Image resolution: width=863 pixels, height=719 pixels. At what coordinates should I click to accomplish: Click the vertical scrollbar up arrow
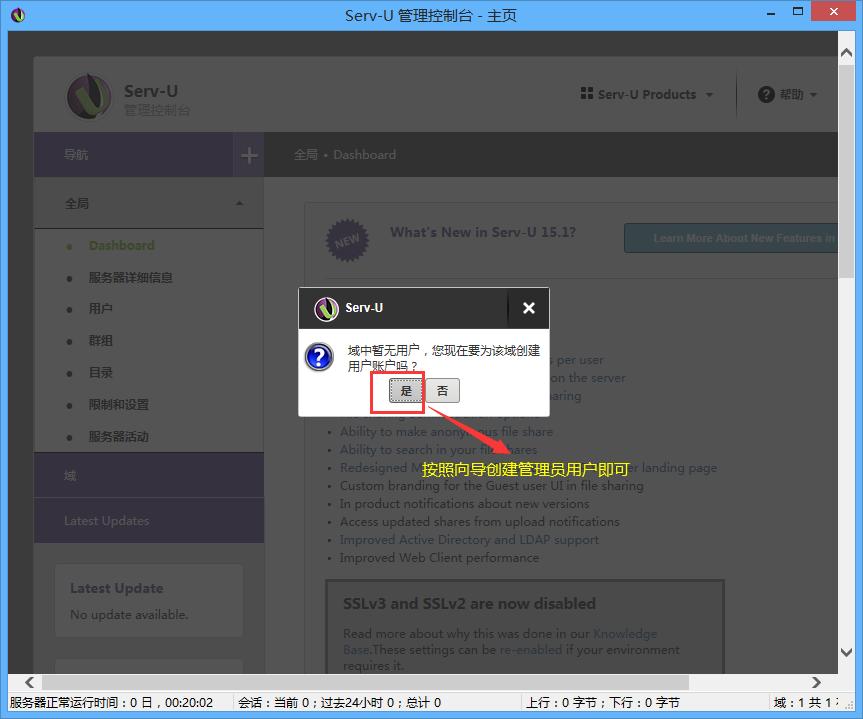846,53
